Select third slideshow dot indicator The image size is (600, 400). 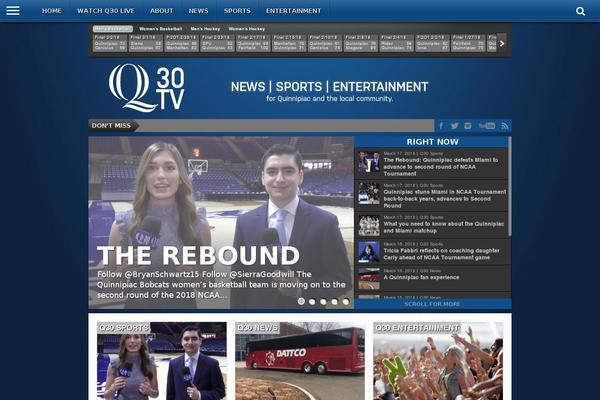click(323, 302)
